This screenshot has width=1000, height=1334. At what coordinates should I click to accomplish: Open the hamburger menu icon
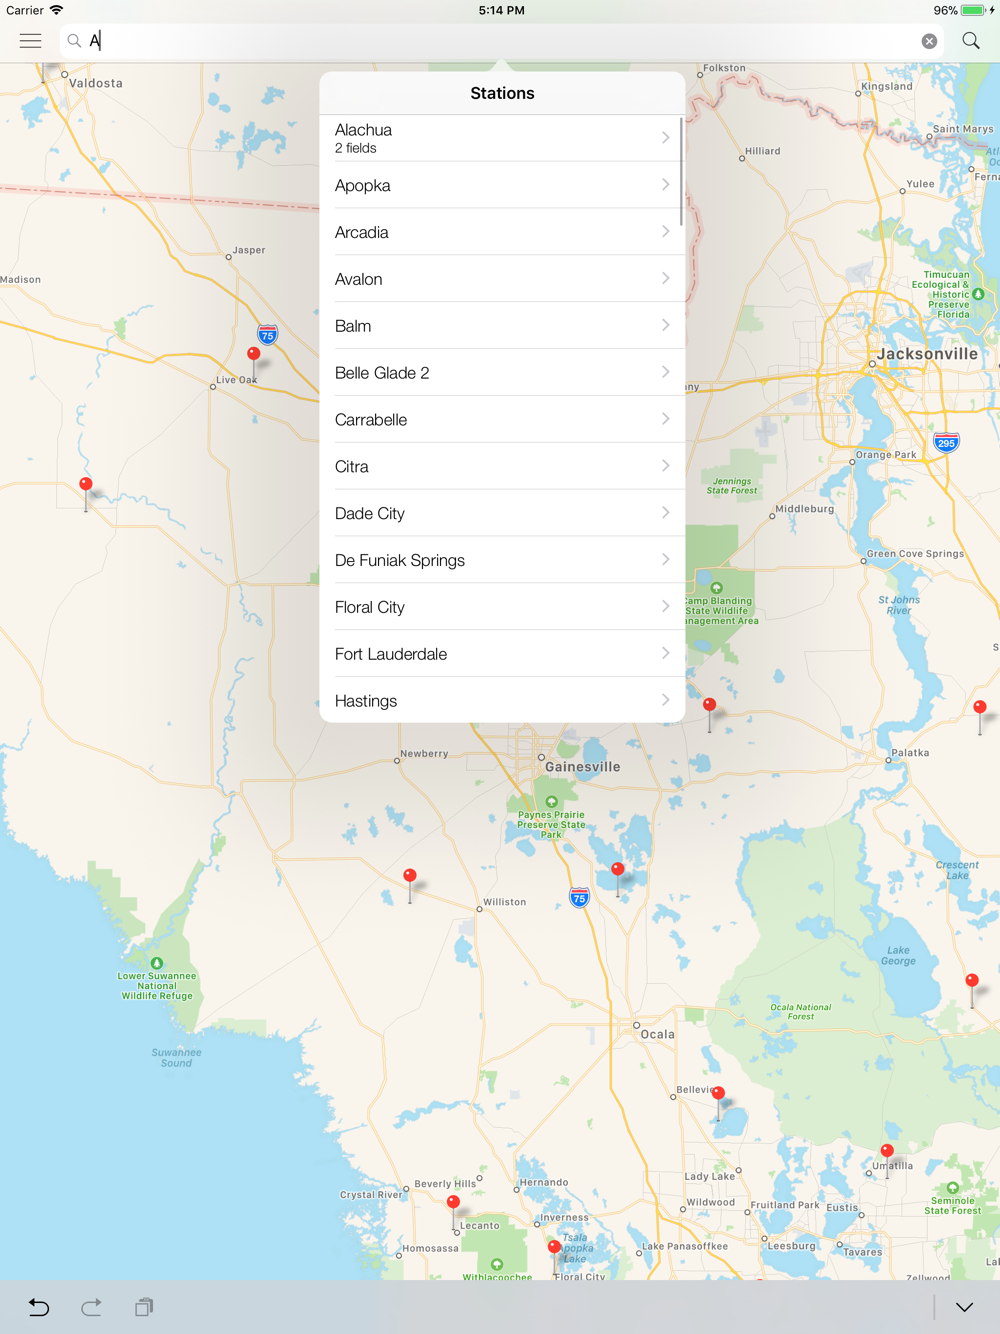[x=31, y=41]
